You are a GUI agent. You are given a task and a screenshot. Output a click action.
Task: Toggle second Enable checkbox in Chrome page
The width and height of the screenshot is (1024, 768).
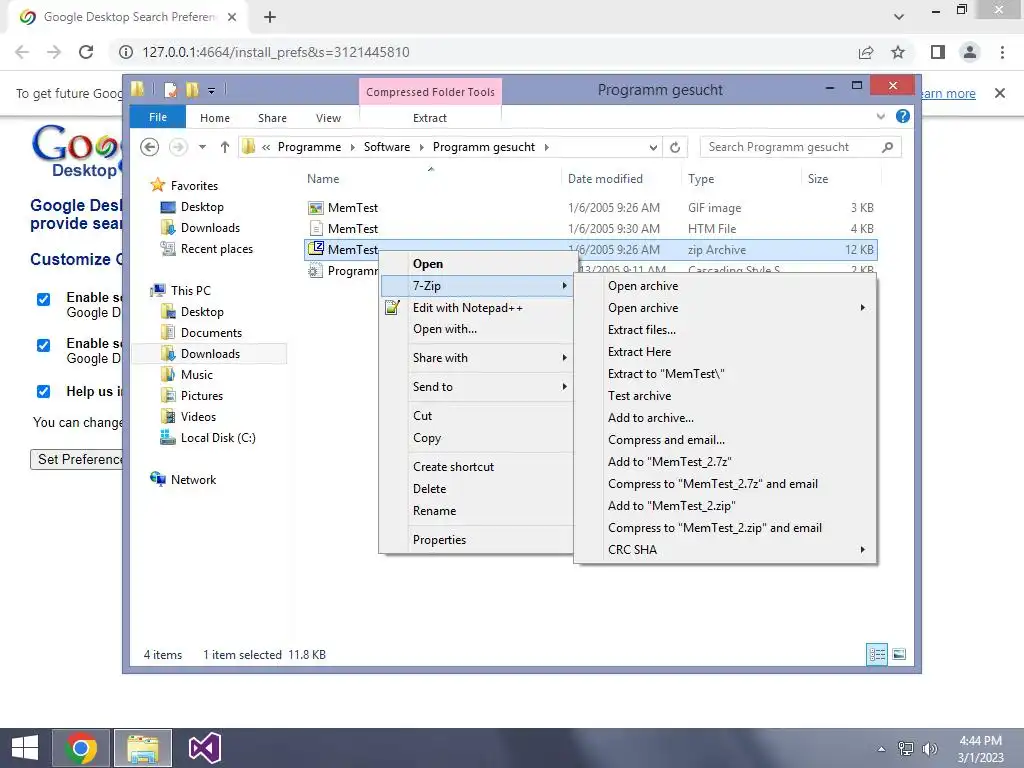[43, 345]
